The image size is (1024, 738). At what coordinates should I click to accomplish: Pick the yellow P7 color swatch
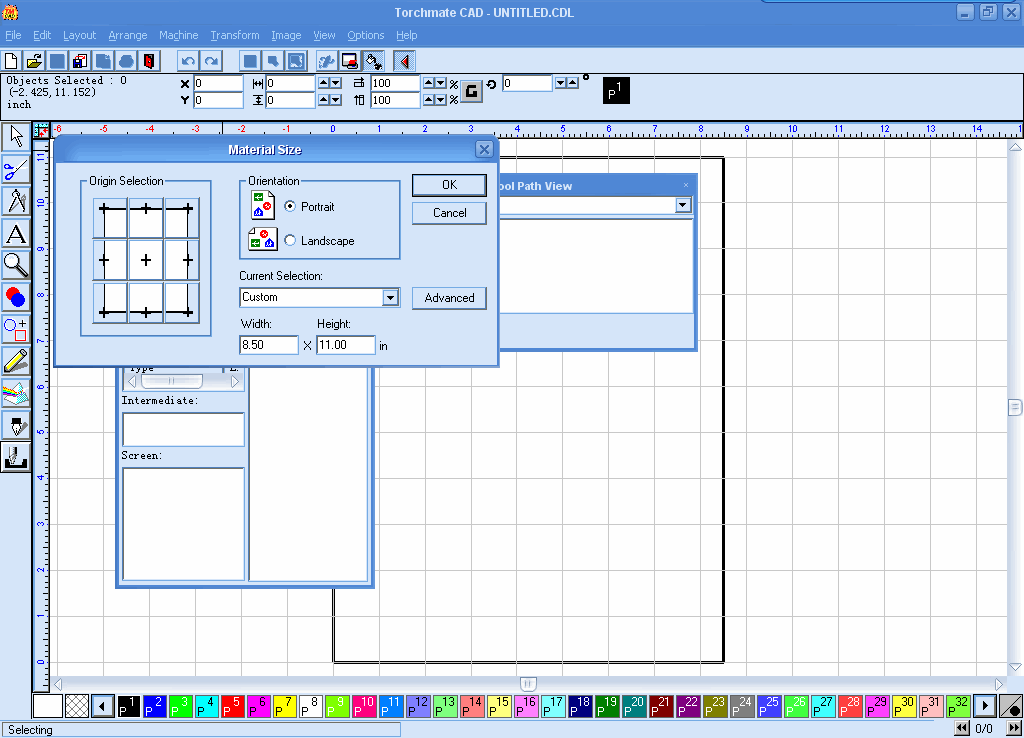[x=285, y=706]
